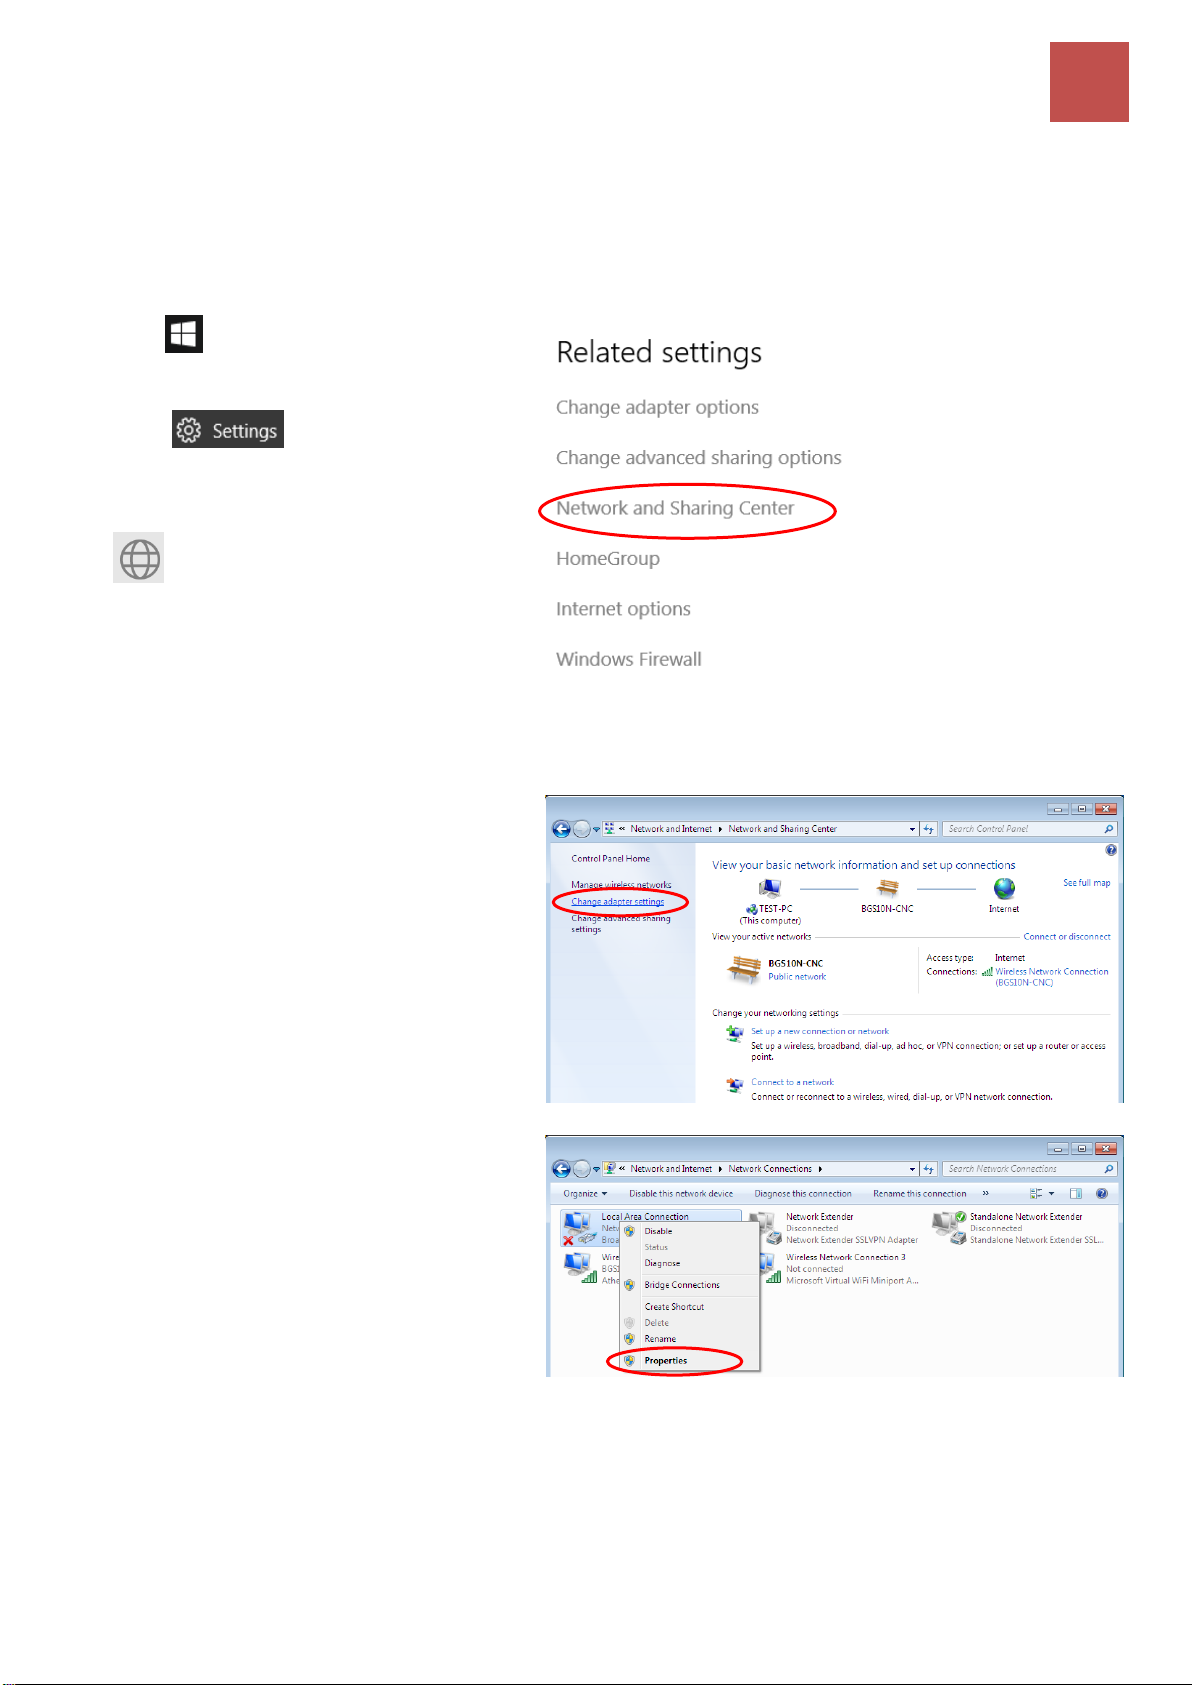Select the Network Extender adapter

click(x=836, y=1228)
